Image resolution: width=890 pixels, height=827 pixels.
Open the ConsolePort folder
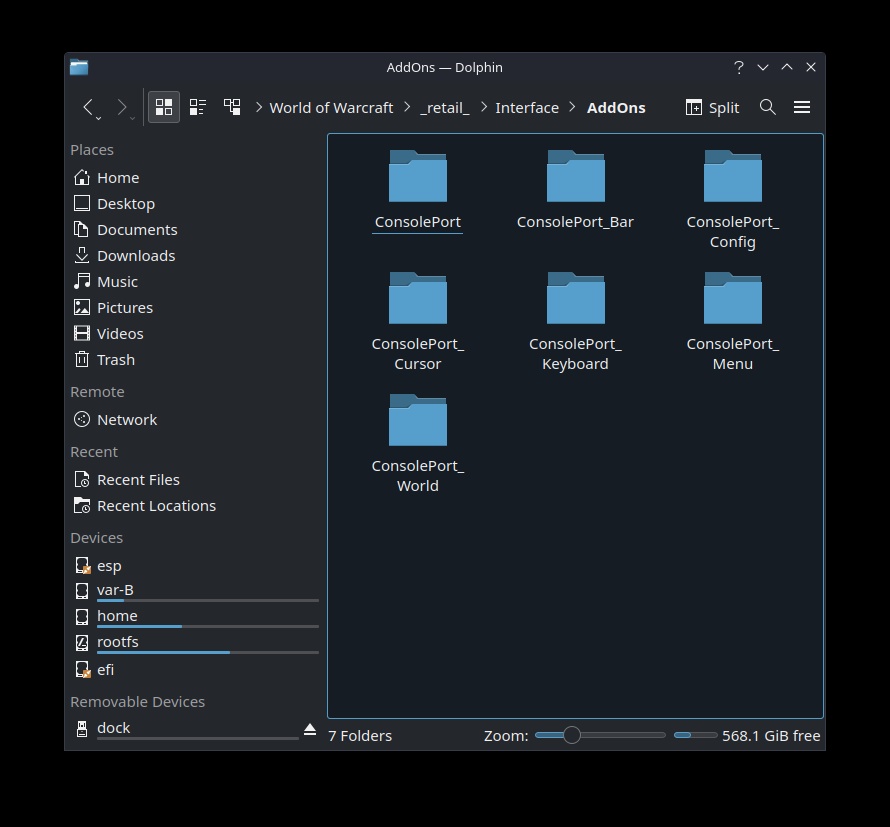418,190
